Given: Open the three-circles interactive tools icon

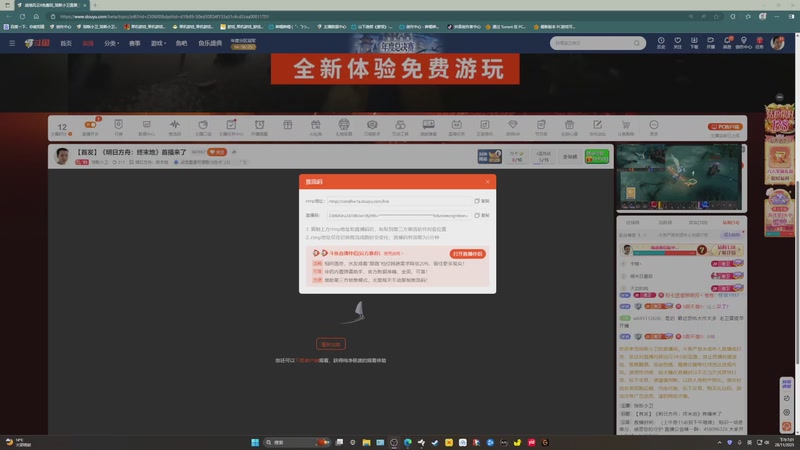Looking at the screenshot, I should click(400, 124).
